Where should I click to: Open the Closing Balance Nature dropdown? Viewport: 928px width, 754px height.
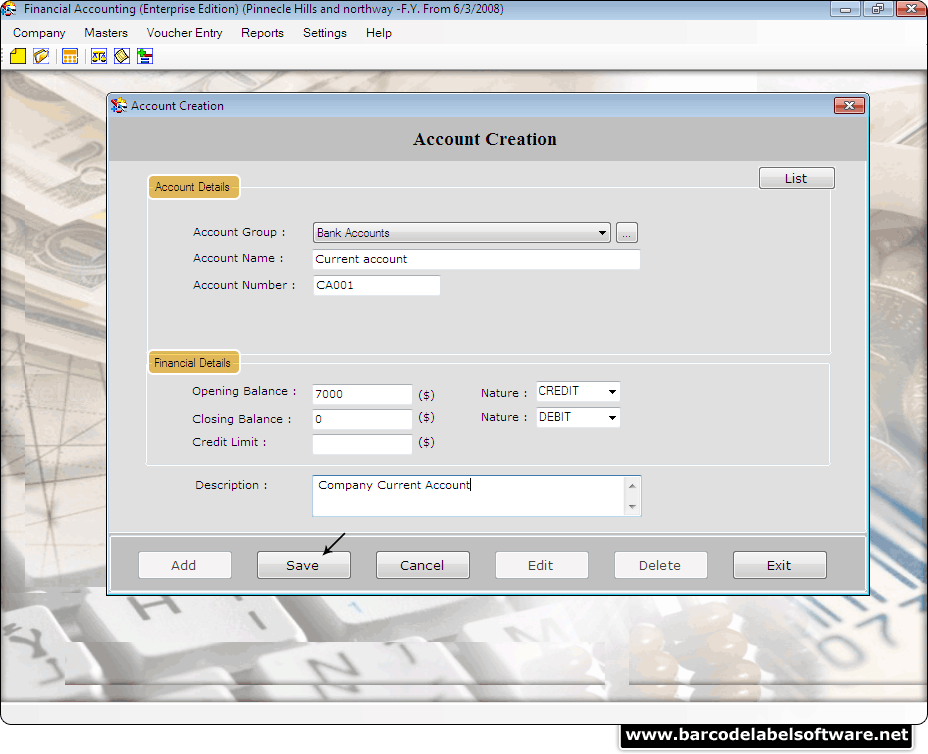click(x=611, y=418)
